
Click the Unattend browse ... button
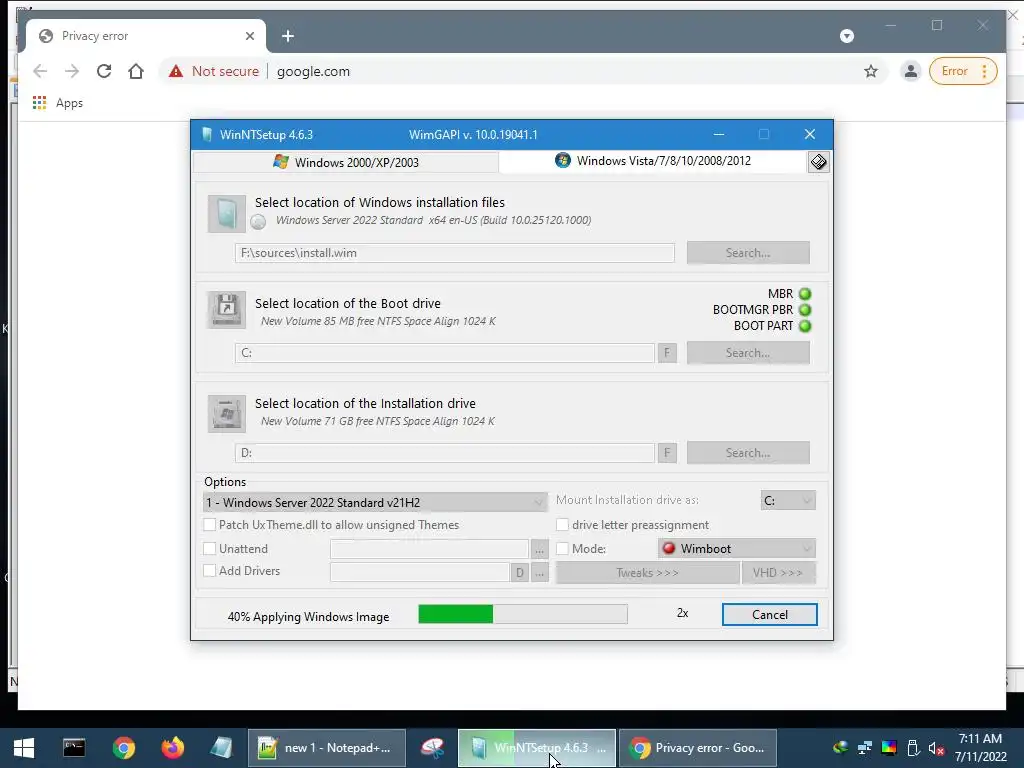pos(539,549)
